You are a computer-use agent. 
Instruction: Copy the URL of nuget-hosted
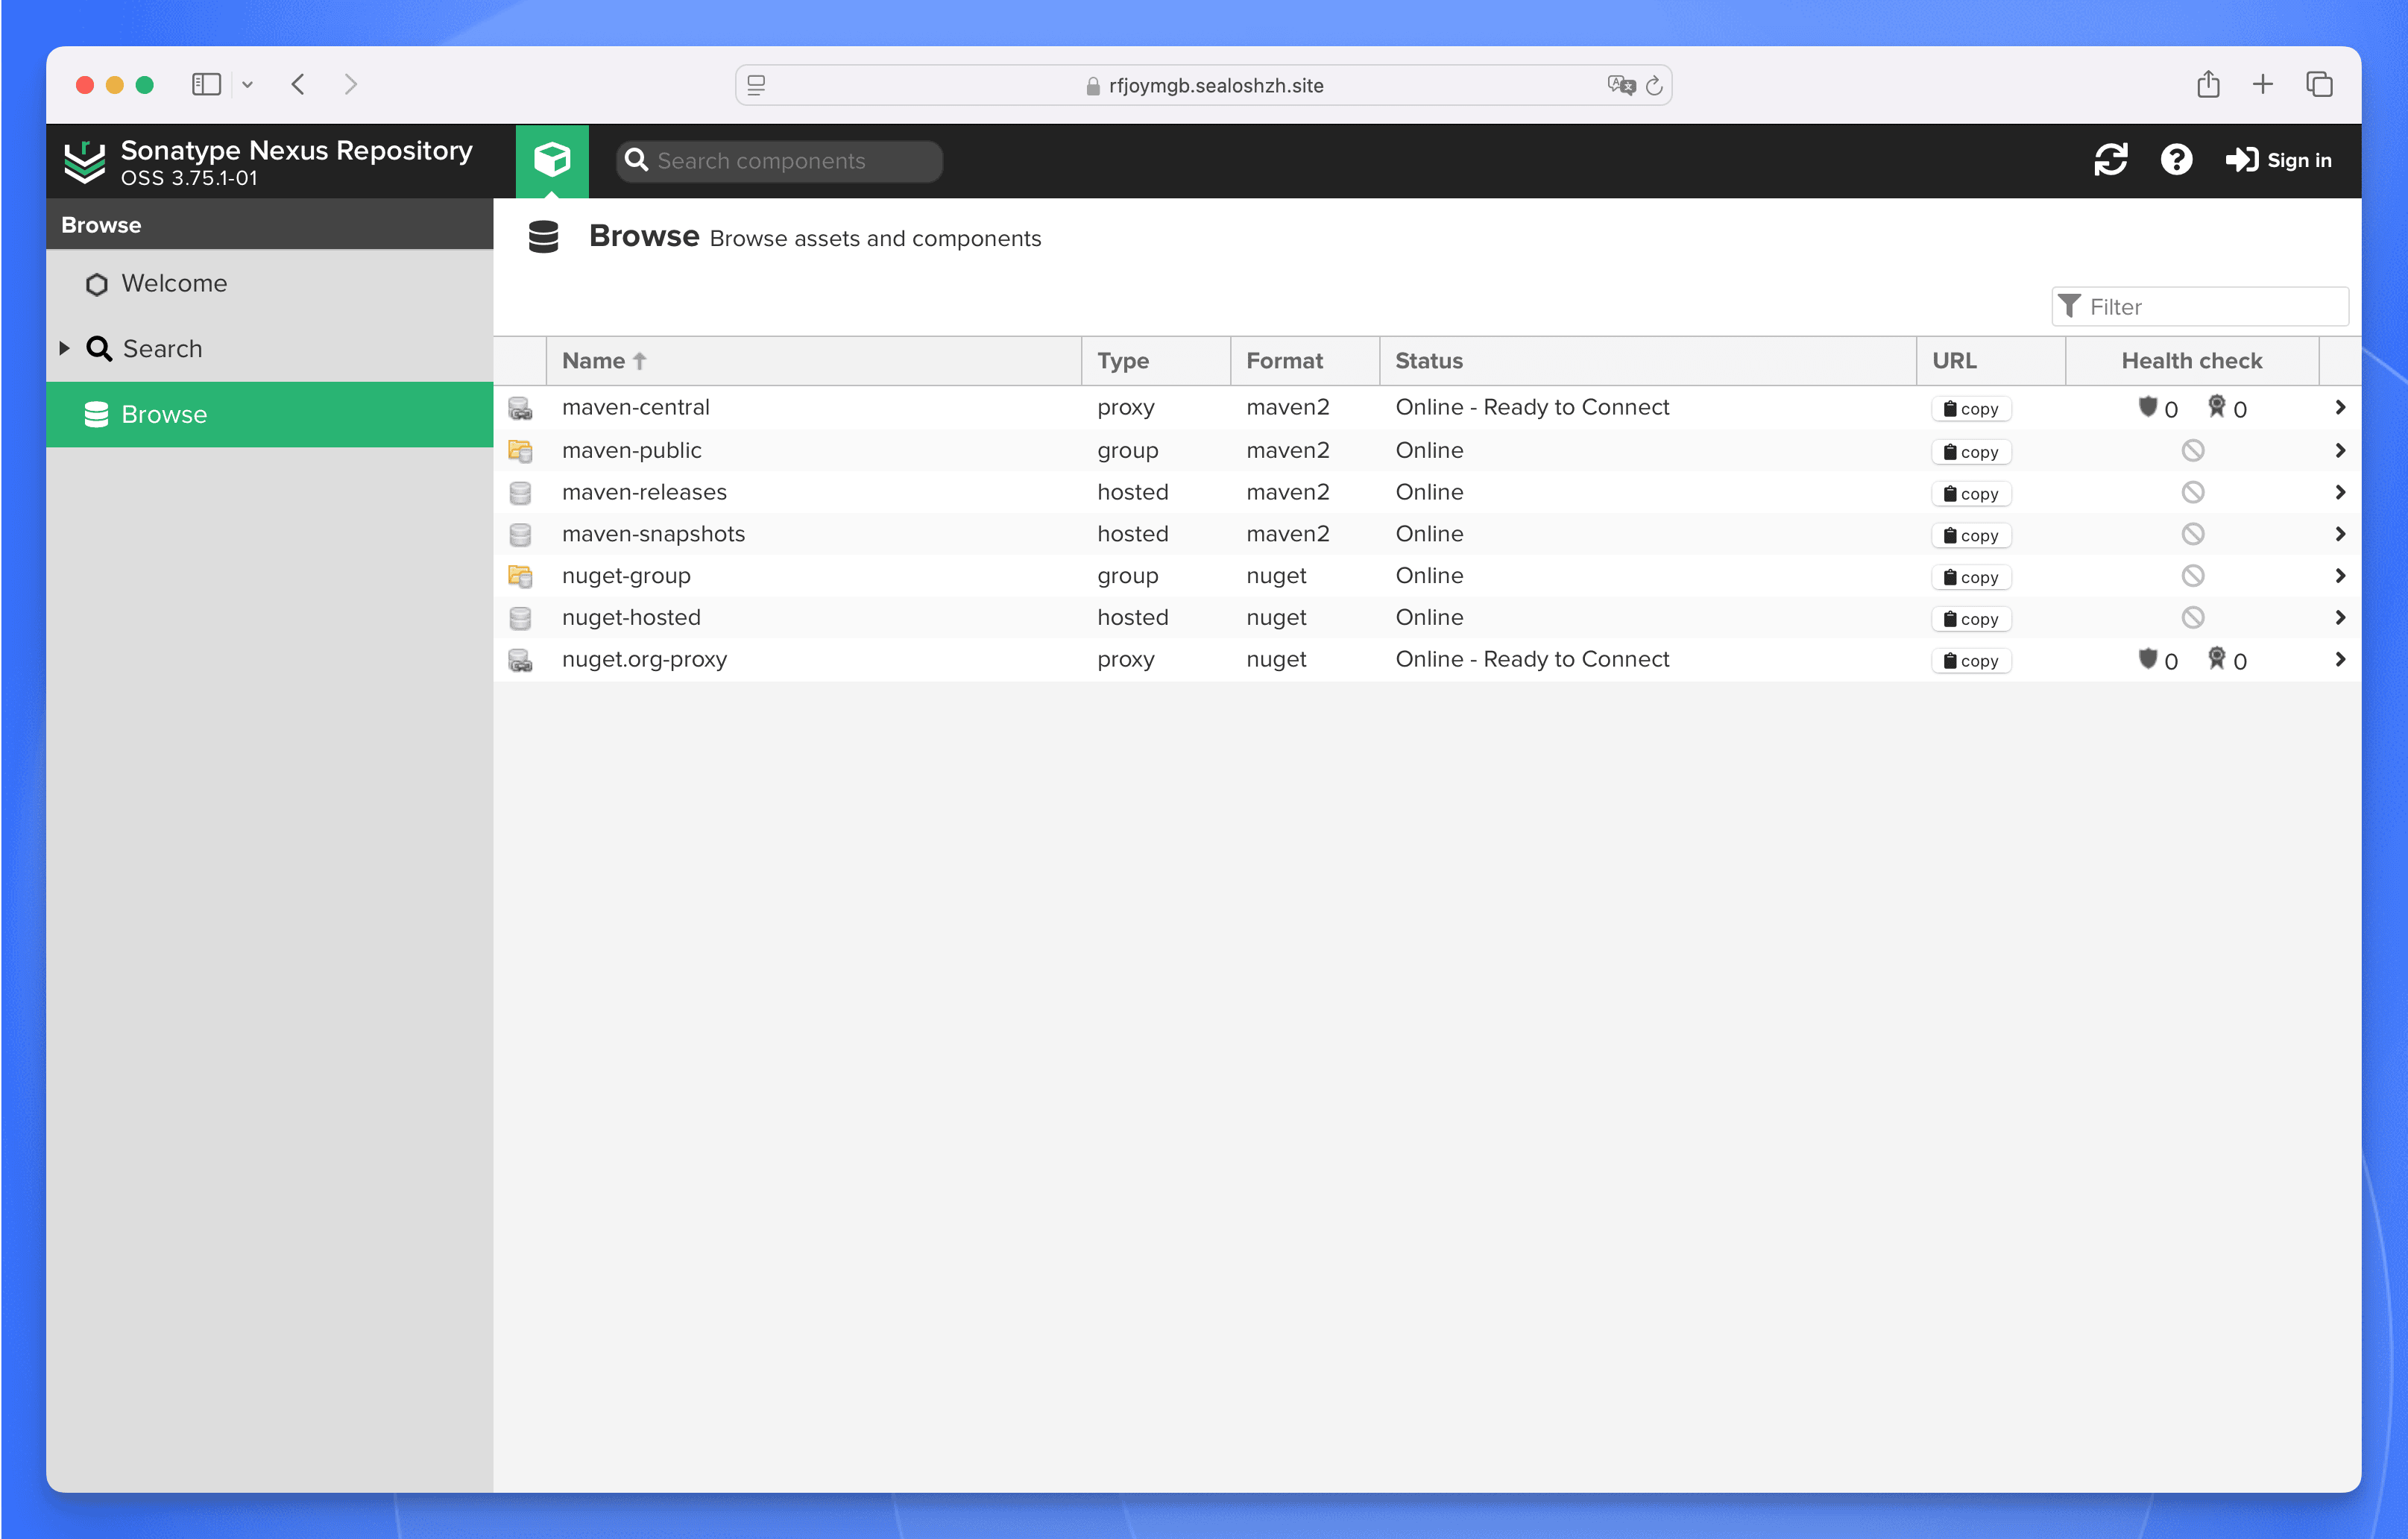pyautogui.click(x=1970, y=620)
